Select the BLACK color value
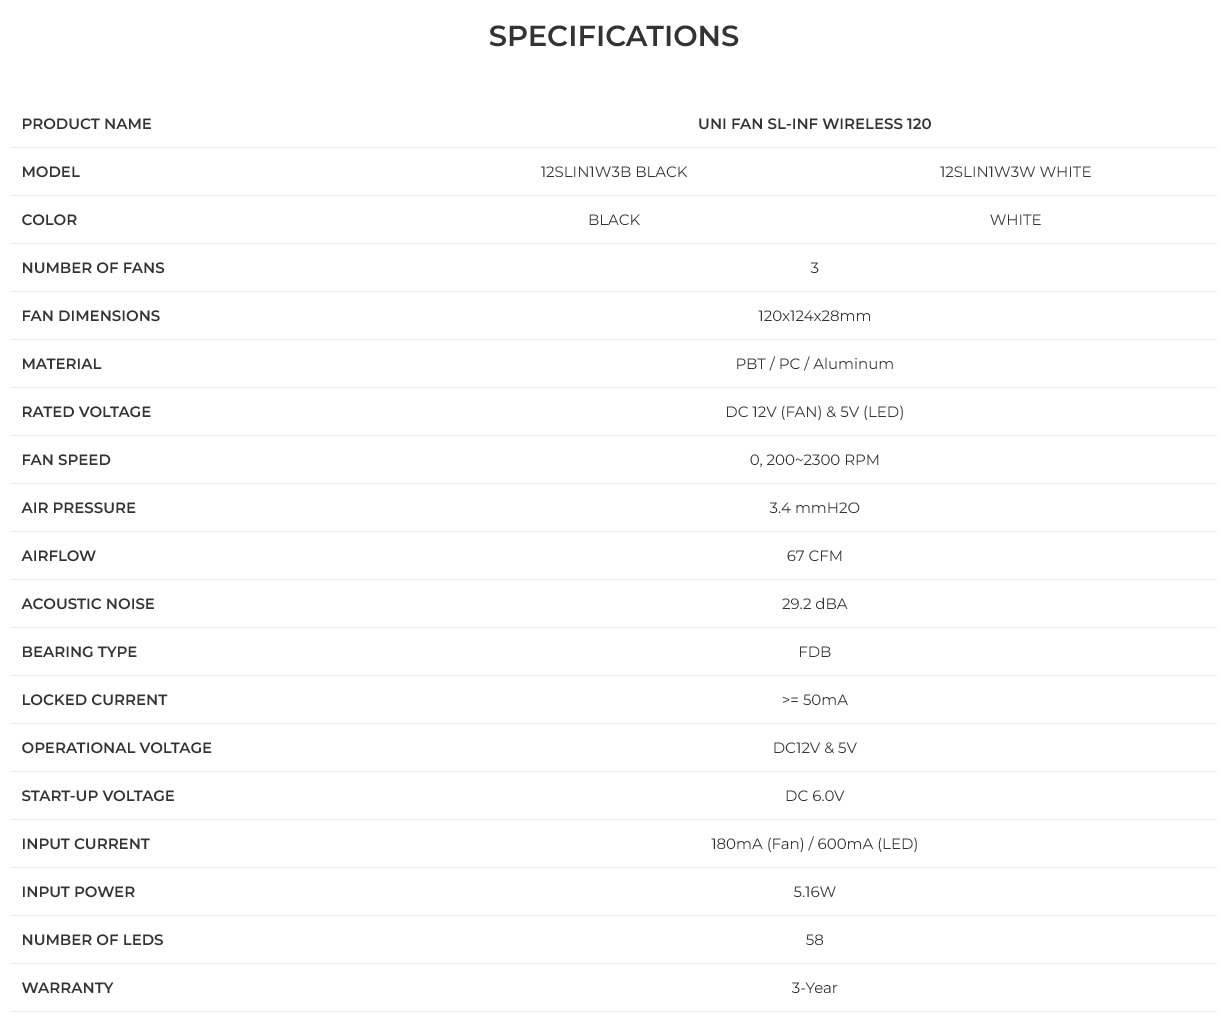Viewport: 1228px width, 1018px height. (x=614, y=220)
